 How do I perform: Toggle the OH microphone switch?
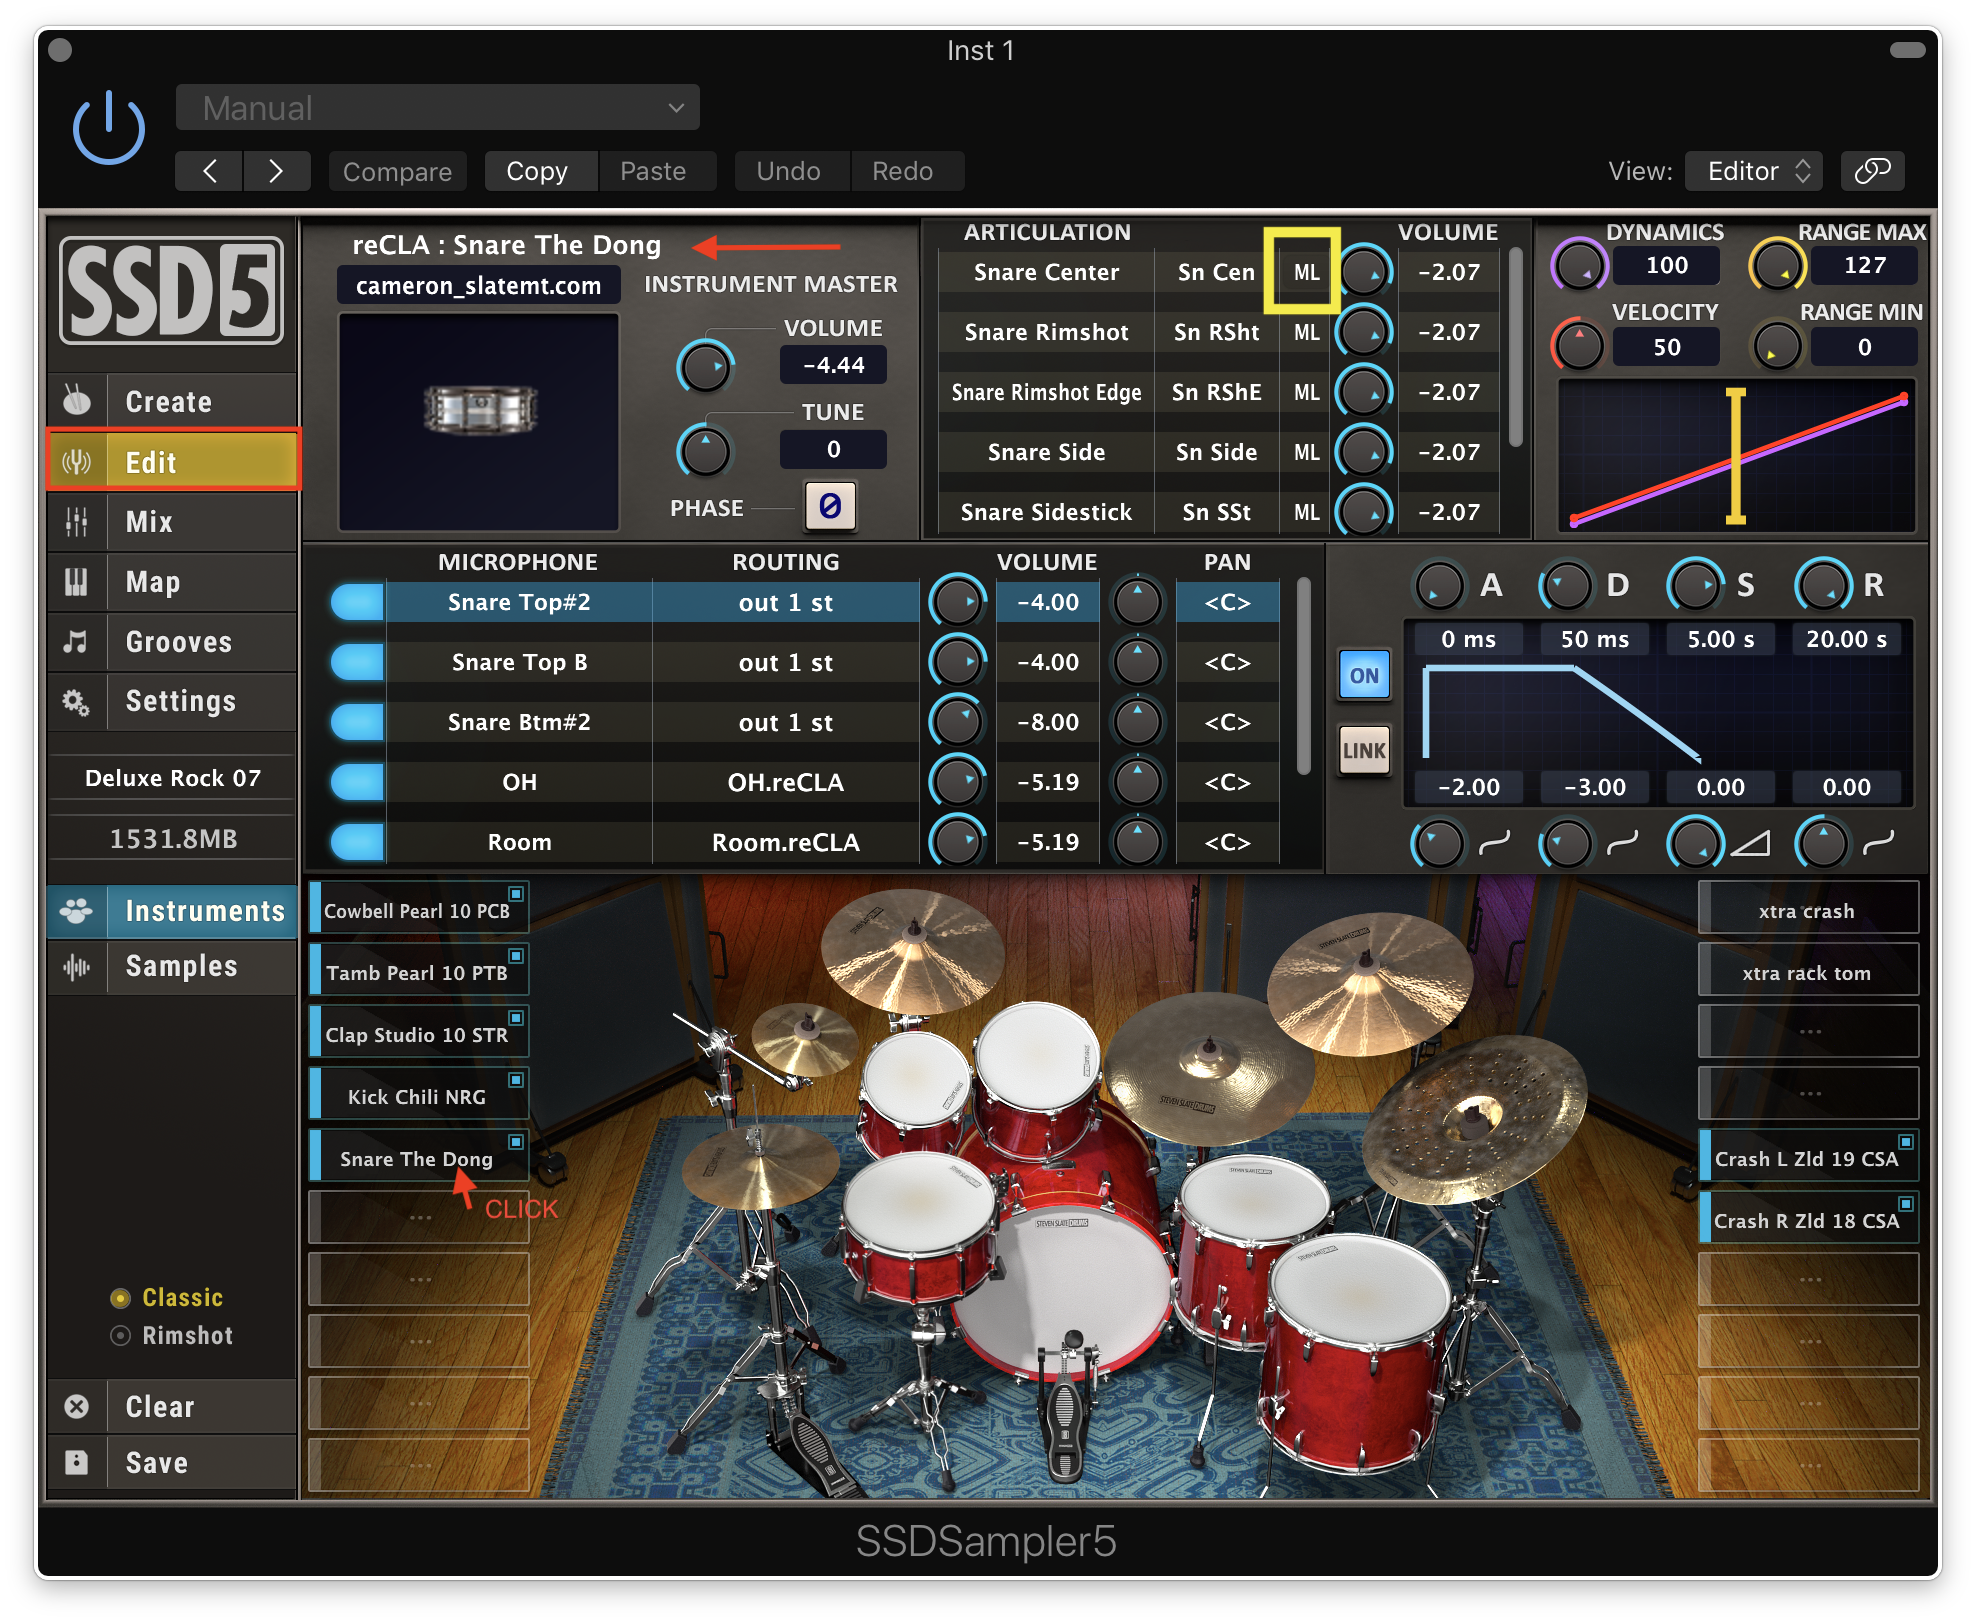point(356,782)
